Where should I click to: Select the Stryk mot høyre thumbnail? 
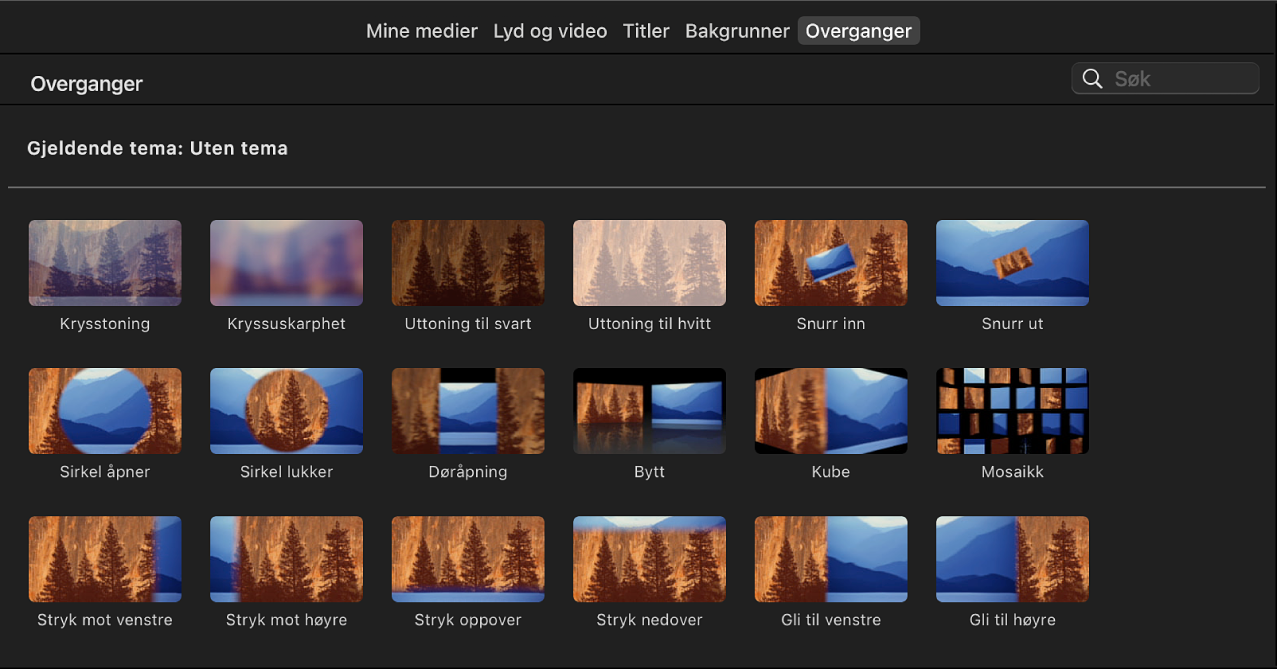[286, 559]
